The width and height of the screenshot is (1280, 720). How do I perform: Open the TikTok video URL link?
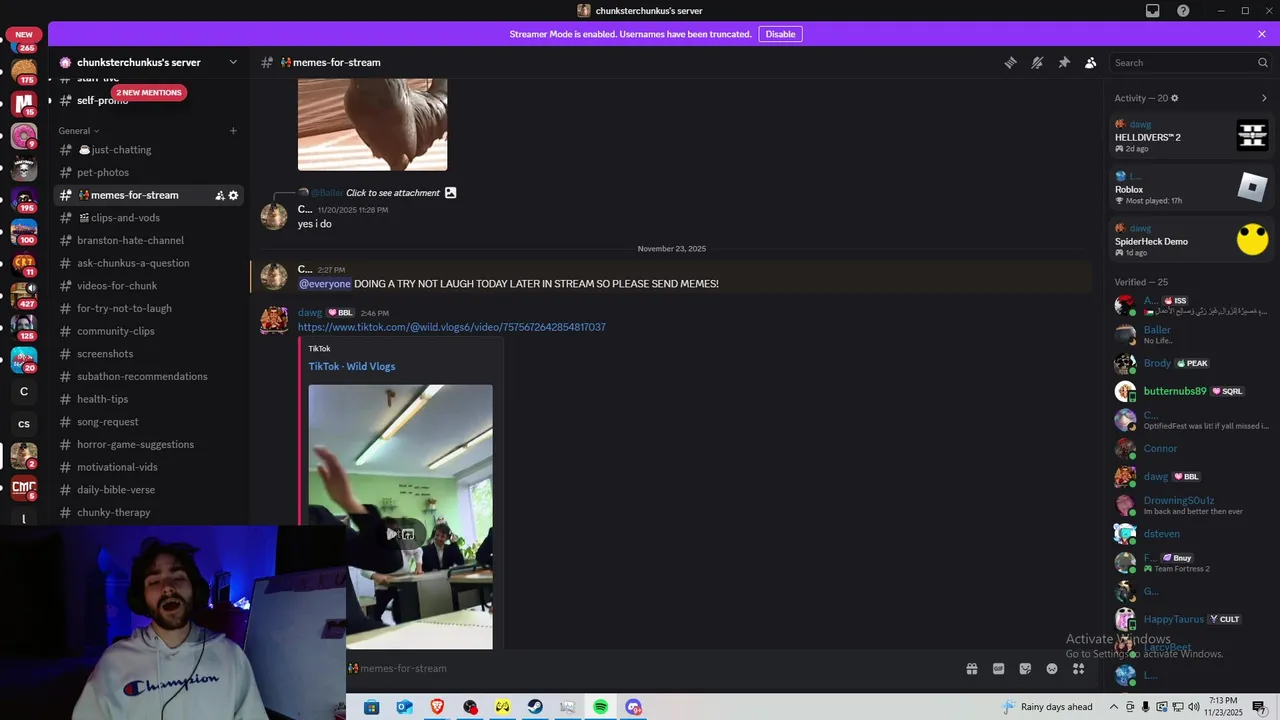pyautogui.click(x=451, y=327)
